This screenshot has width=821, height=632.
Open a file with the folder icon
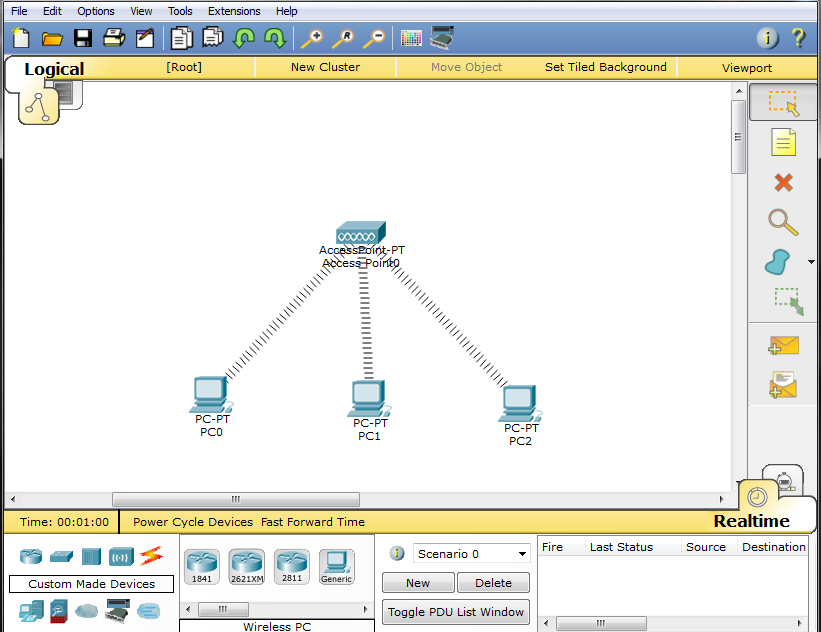(x=52, y=39)
